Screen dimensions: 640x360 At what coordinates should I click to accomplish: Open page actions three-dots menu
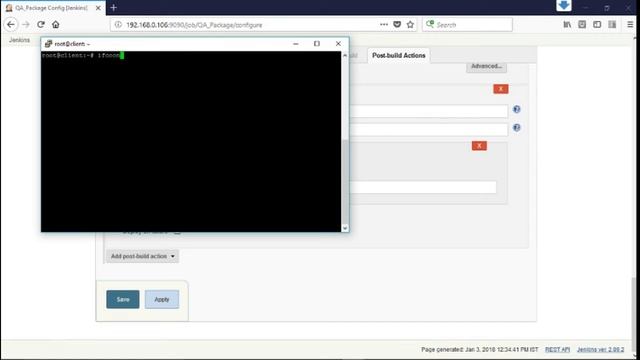point(384,24)
